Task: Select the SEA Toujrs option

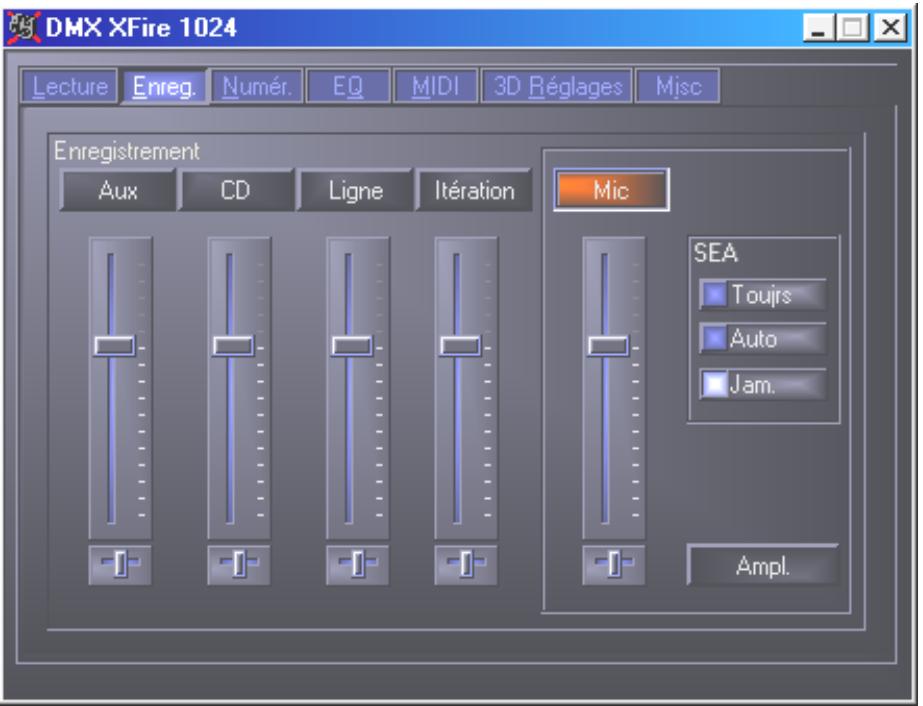Action: [x=762, y=294]
